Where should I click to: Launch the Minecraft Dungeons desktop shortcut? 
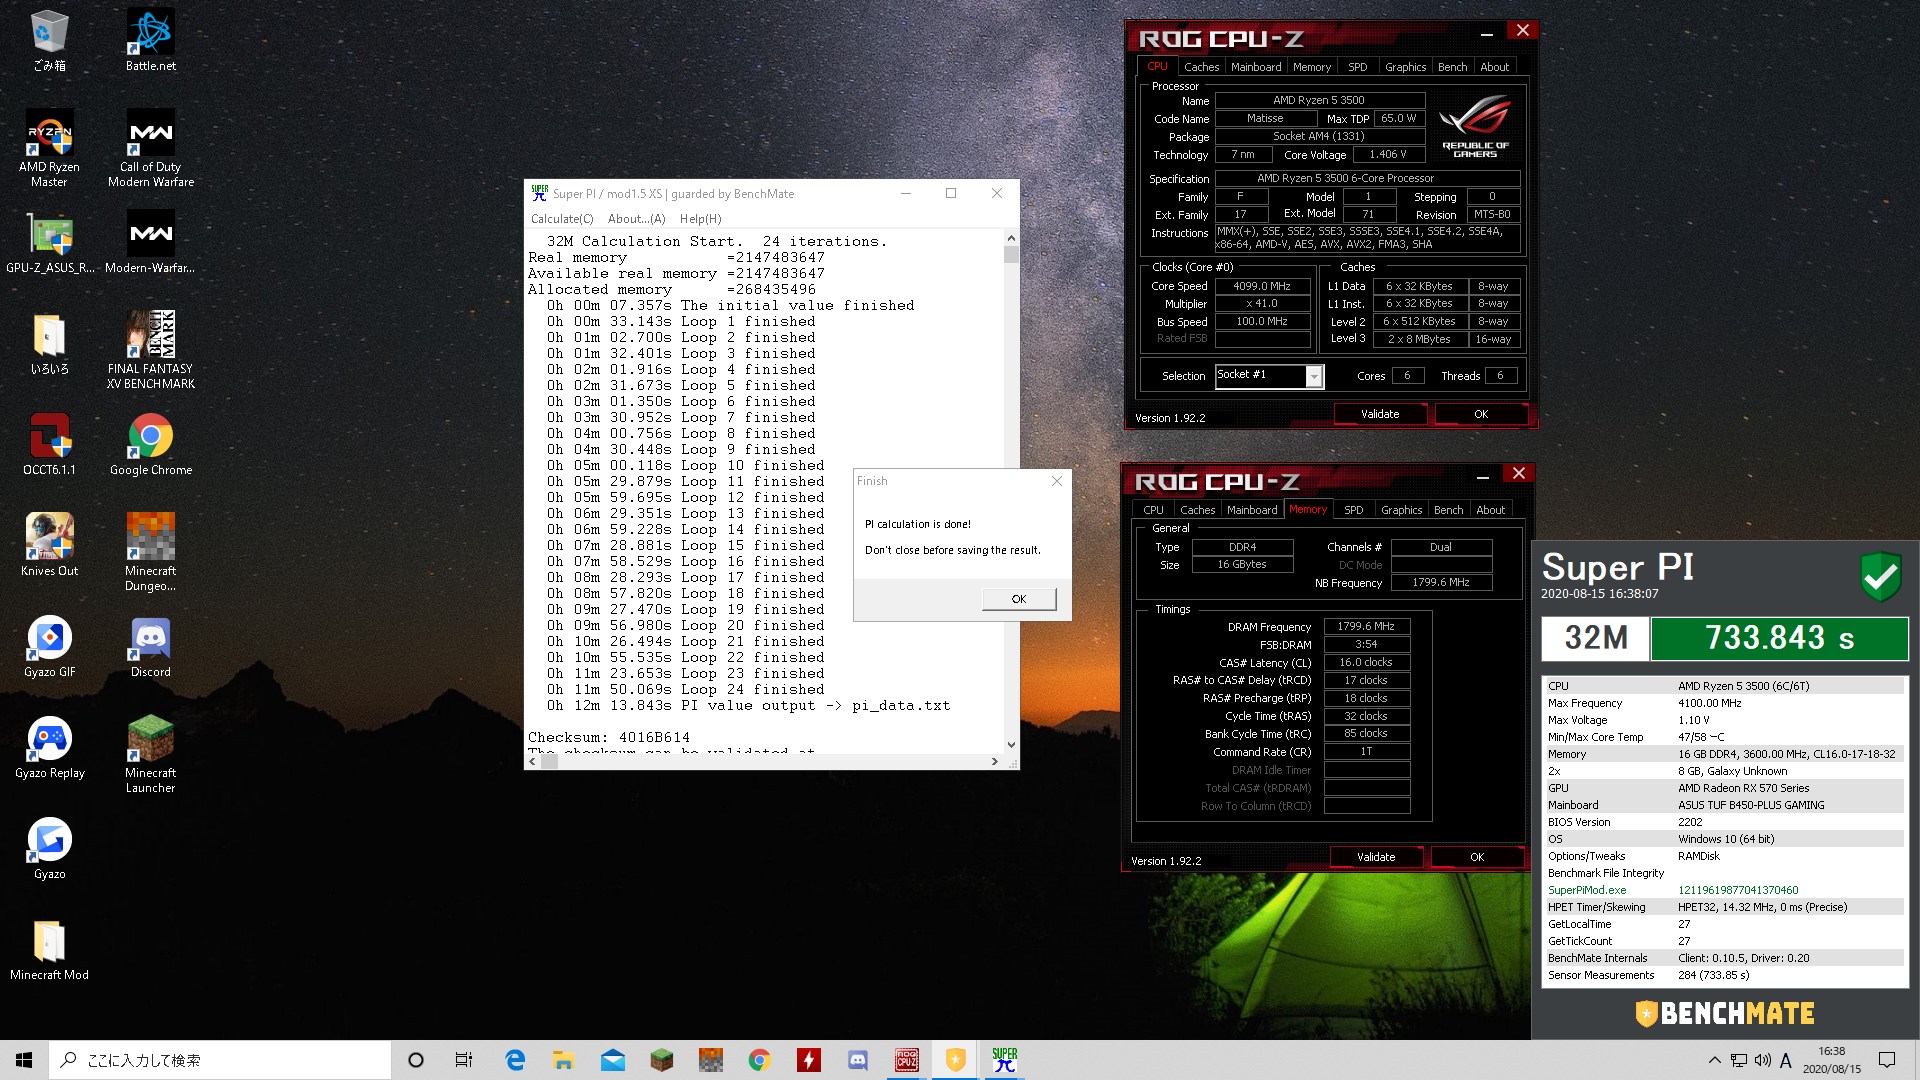[x=151, y=552]
